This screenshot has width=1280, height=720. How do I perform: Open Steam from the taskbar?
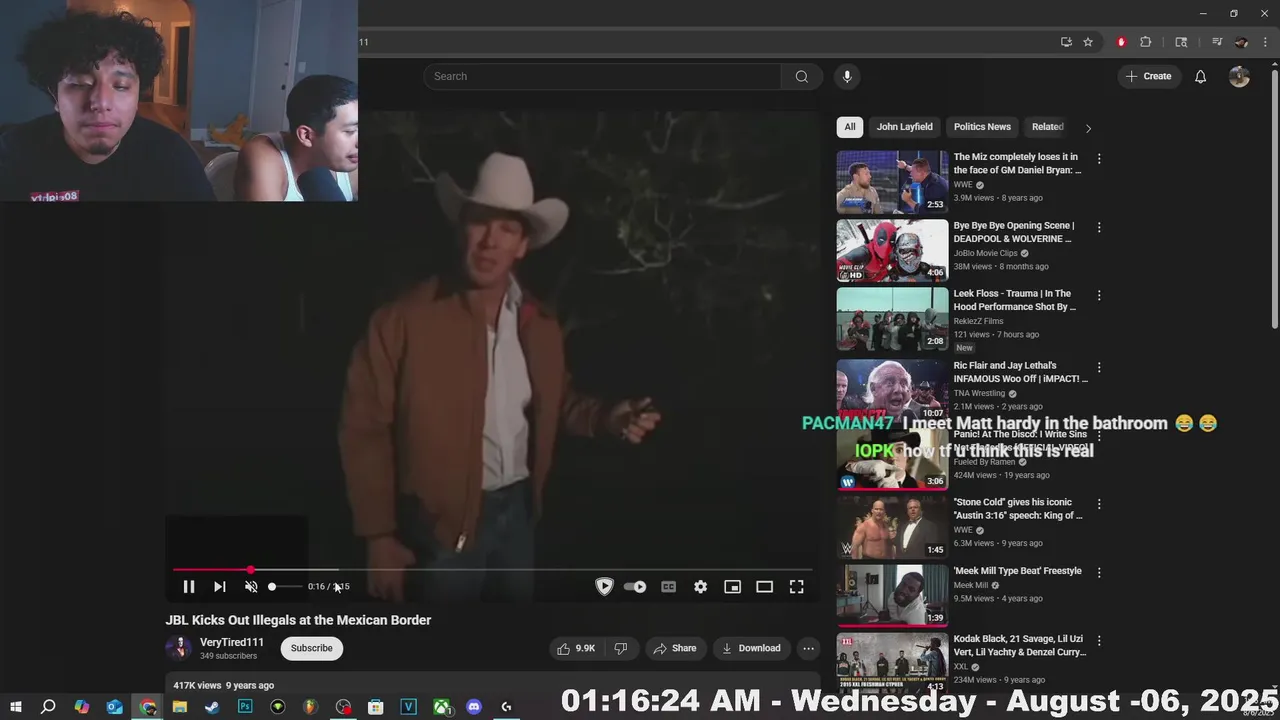tap(212, 707)
